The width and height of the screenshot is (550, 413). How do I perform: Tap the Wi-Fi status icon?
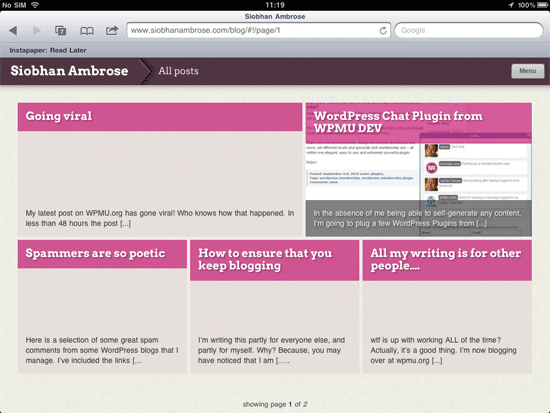point(35,5)
